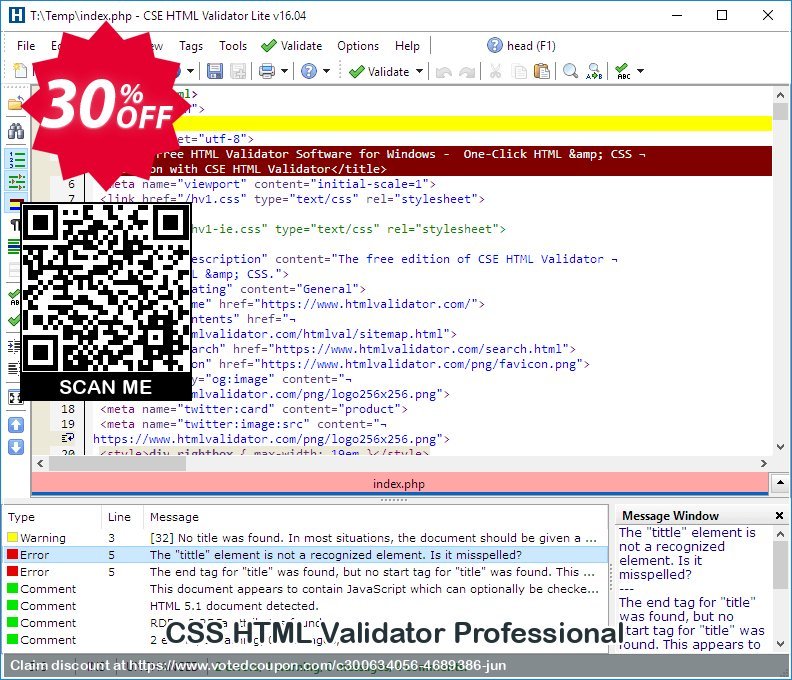The image size is (792, 680).
Task: Click the editor vertical scrollbar down arrow
Action: click(780, 447)
